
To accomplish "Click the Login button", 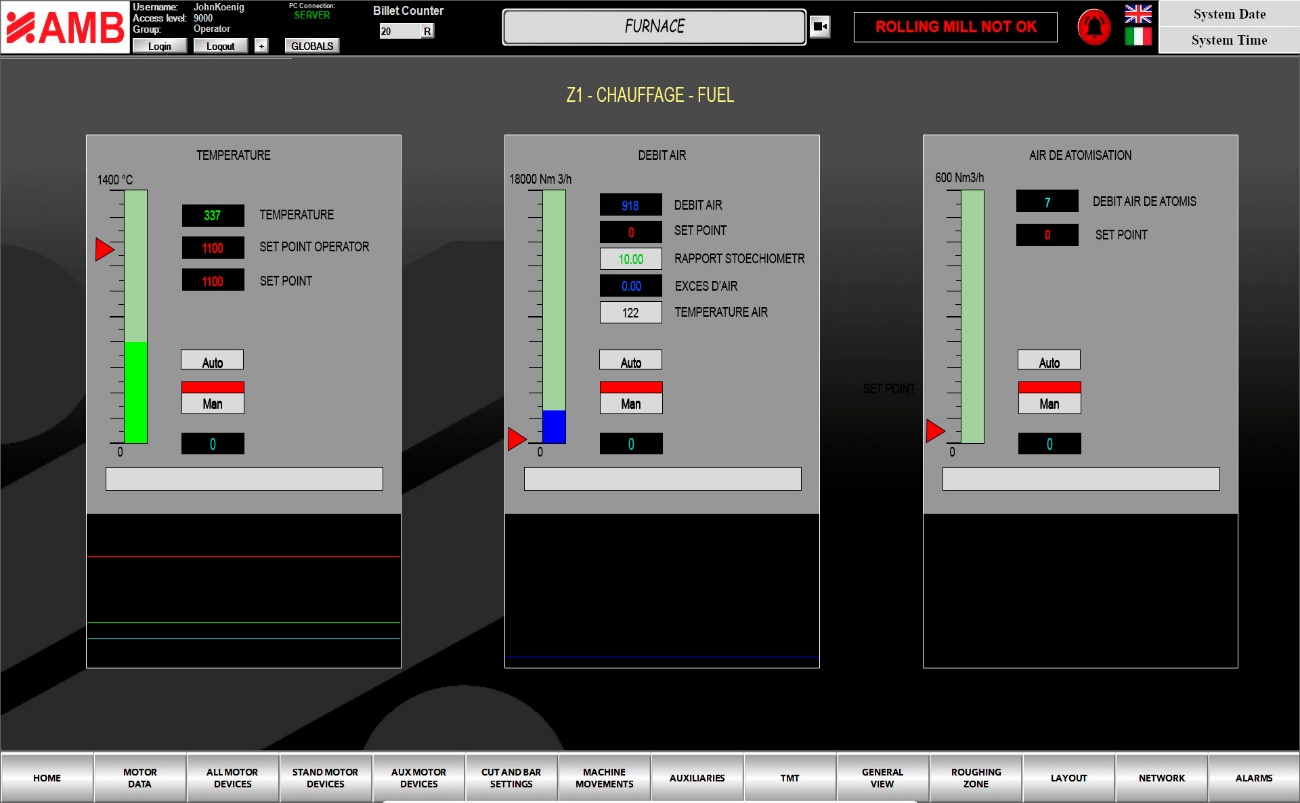I will (160, 46).
